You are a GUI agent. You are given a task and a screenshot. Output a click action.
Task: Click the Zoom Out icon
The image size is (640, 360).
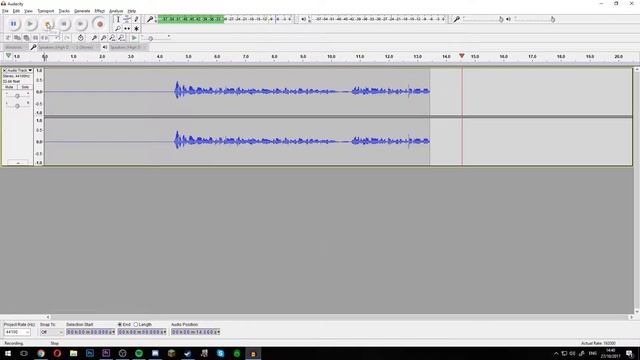[103, 38]
